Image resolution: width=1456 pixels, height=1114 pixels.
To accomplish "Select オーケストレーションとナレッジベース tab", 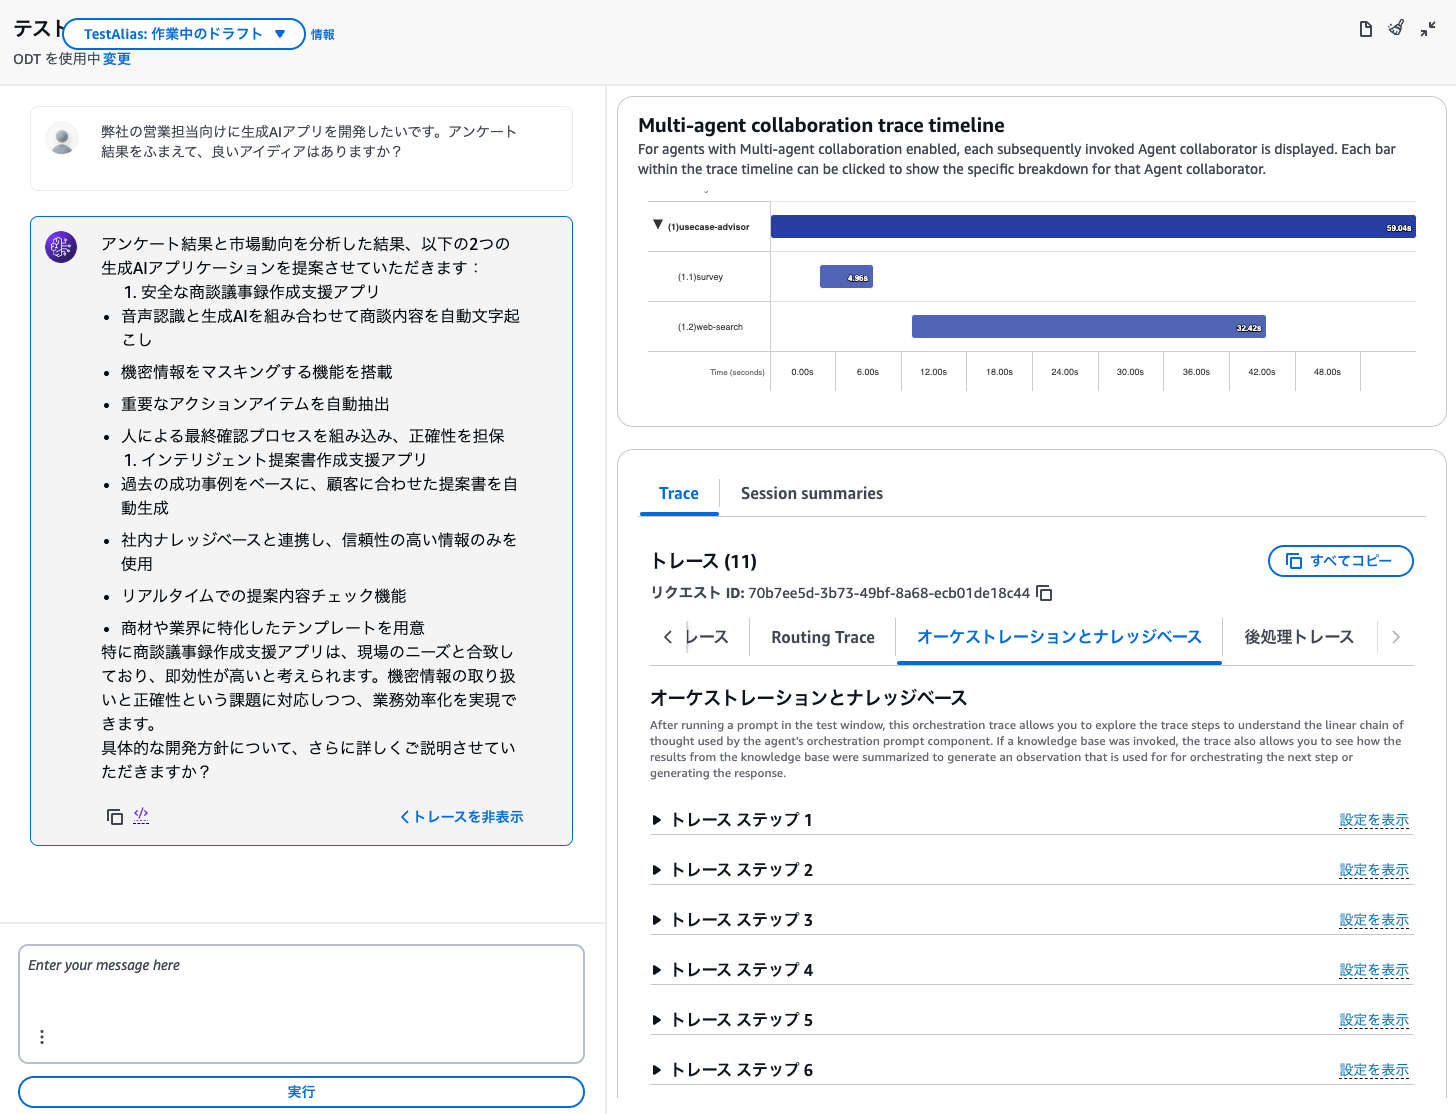I will point(1059,637).
